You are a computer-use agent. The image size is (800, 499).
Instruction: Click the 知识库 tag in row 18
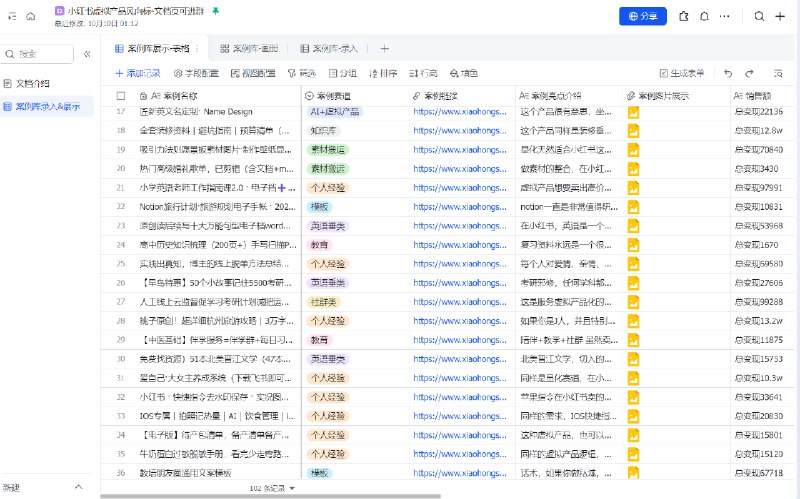click(323, 131)
